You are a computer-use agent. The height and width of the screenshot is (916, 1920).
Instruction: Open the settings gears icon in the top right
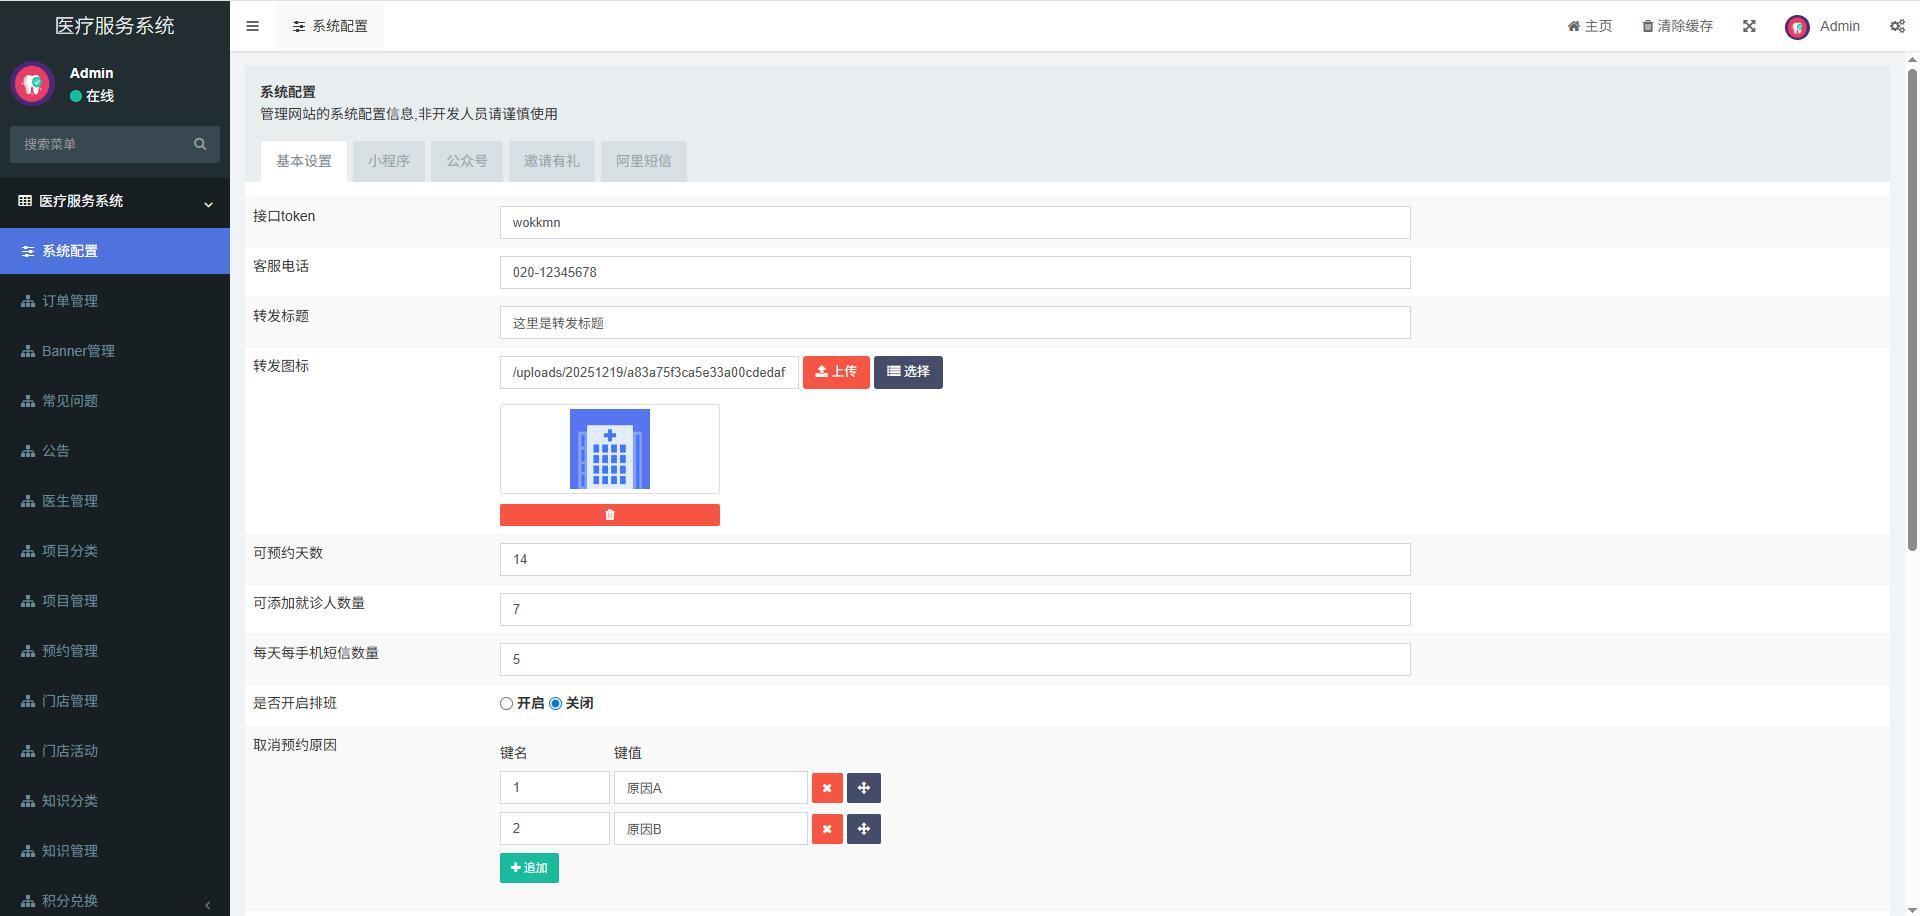[1897, 26]
